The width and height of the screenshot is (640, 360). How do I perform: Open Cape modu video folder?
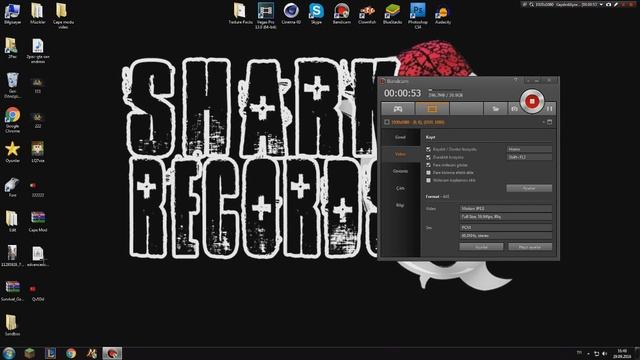[x=63, y=16]
